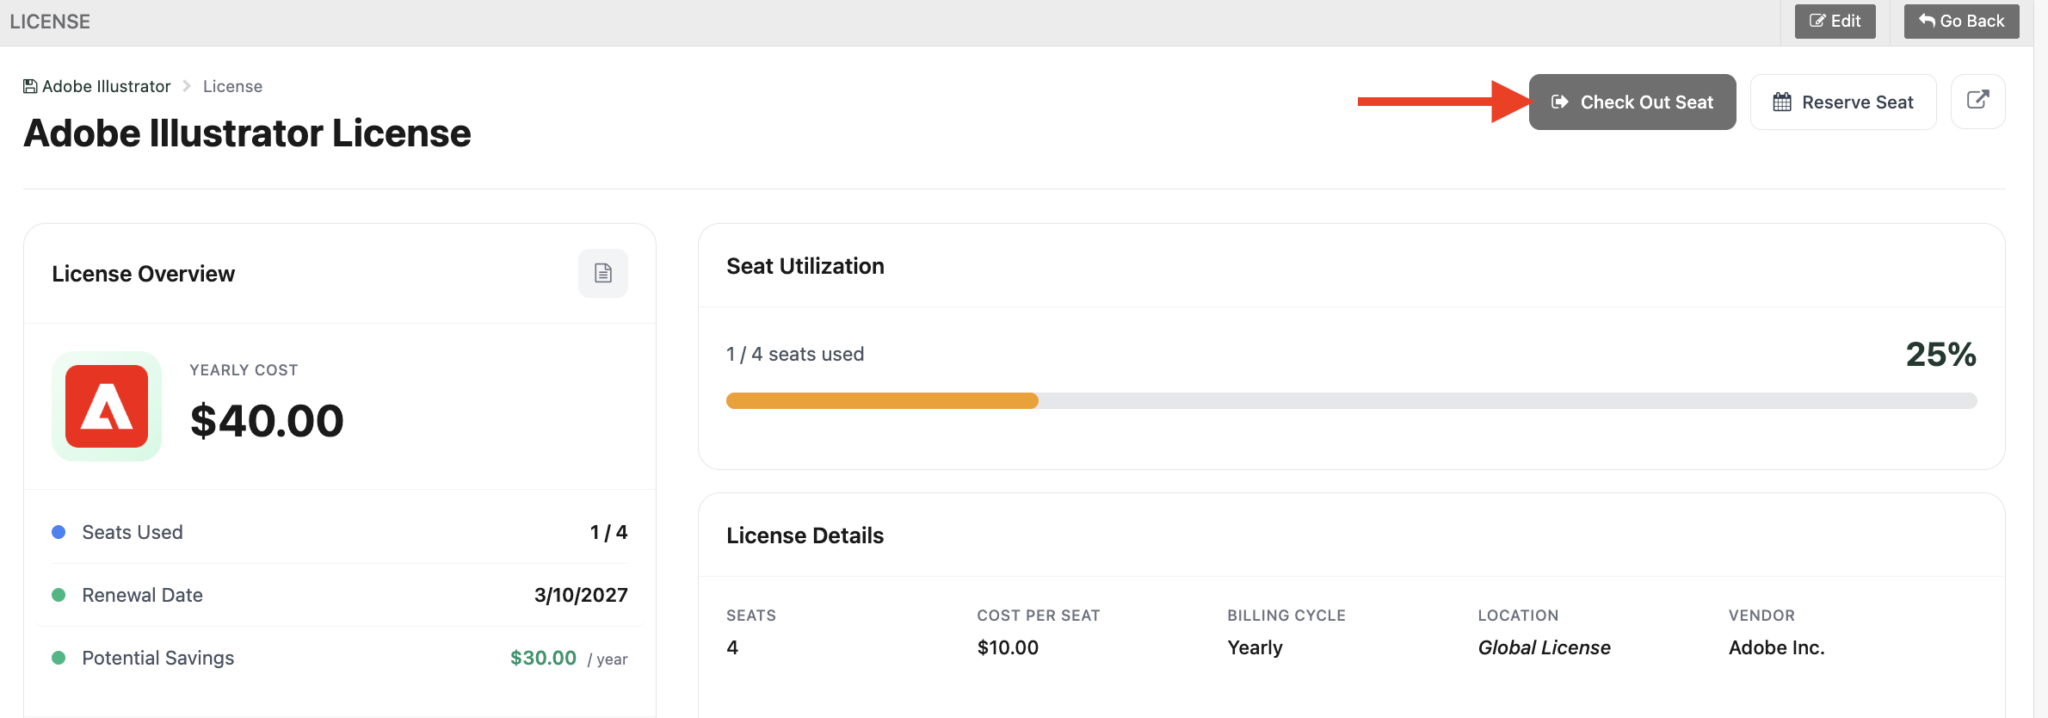Click the breadcrumb chevron separator

[x=187, y=87]
